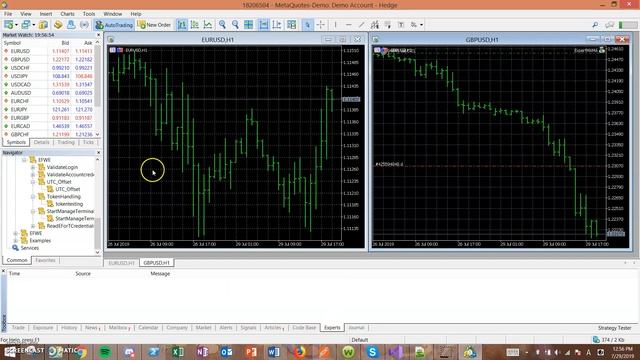Open Skype from the taskbar
Image resolution: width=640 pixels, height=360 pixels.
pyautogui.click(x=372, y=352)
